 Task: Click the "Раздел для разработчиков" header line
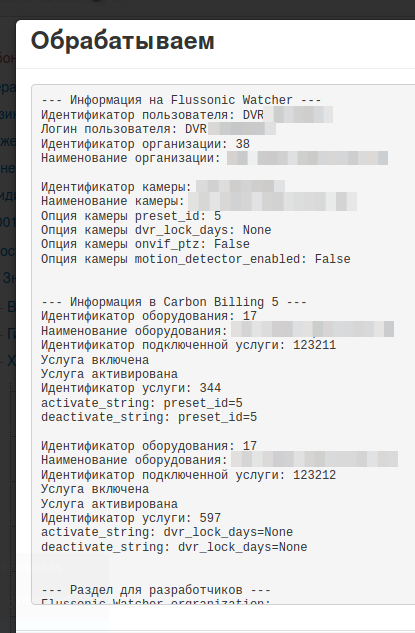tap(156, 590)
